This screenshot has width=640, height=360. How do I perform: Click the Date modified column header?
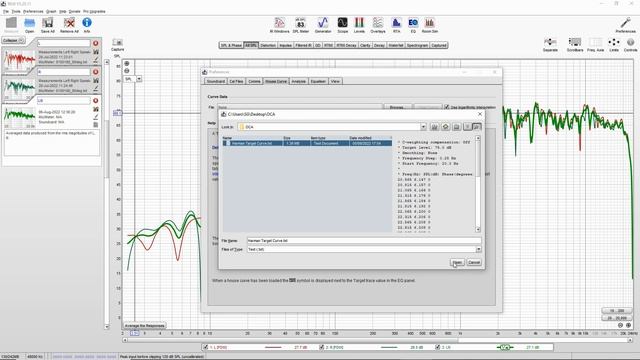(370, 138)
